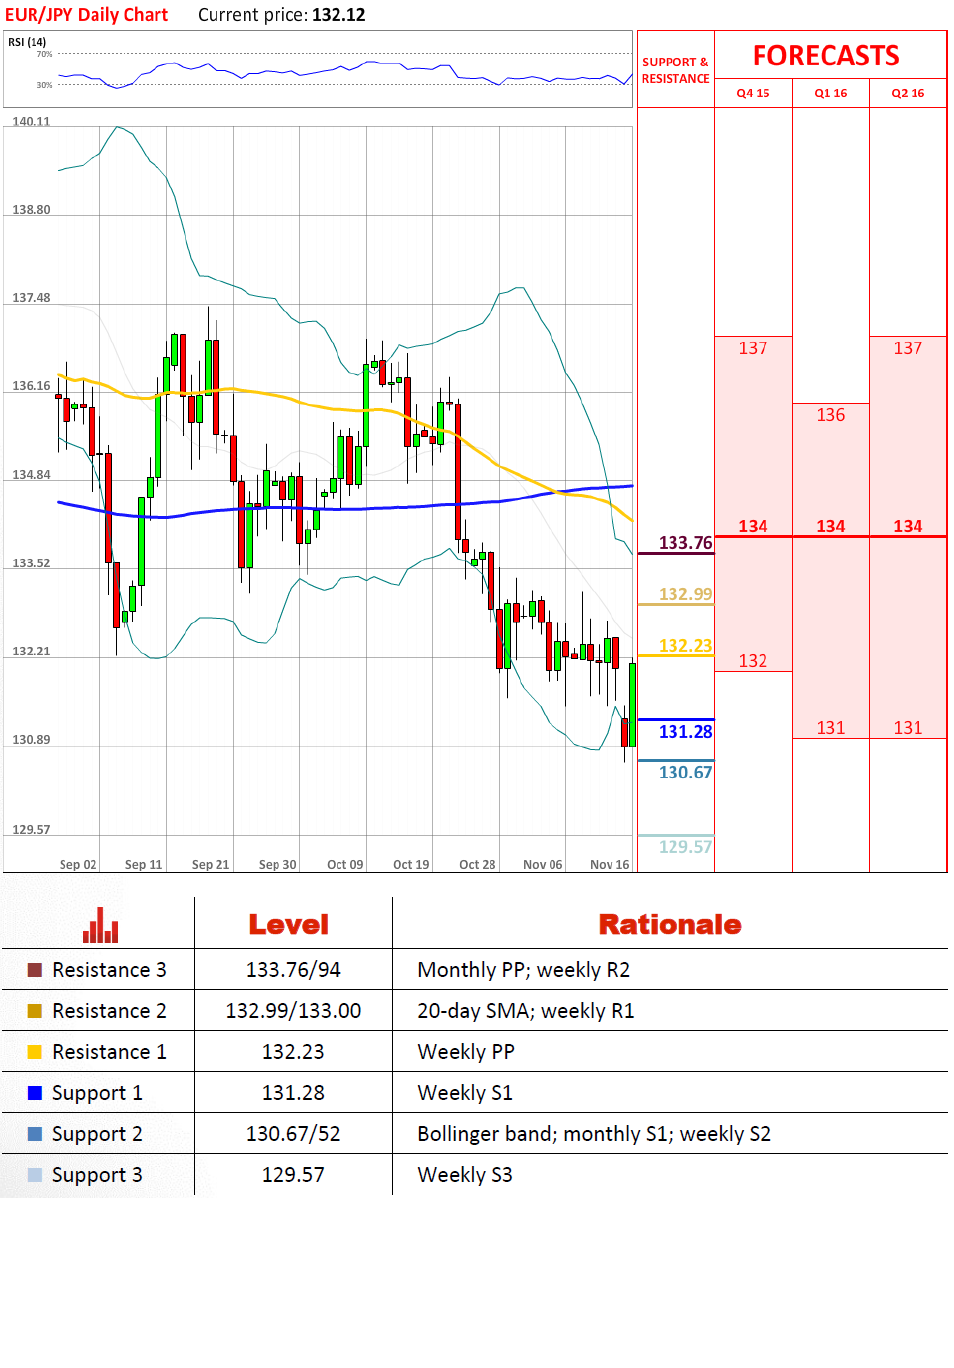Open the Q4 15 forecast column header
954x1368 pixels.
753,93
